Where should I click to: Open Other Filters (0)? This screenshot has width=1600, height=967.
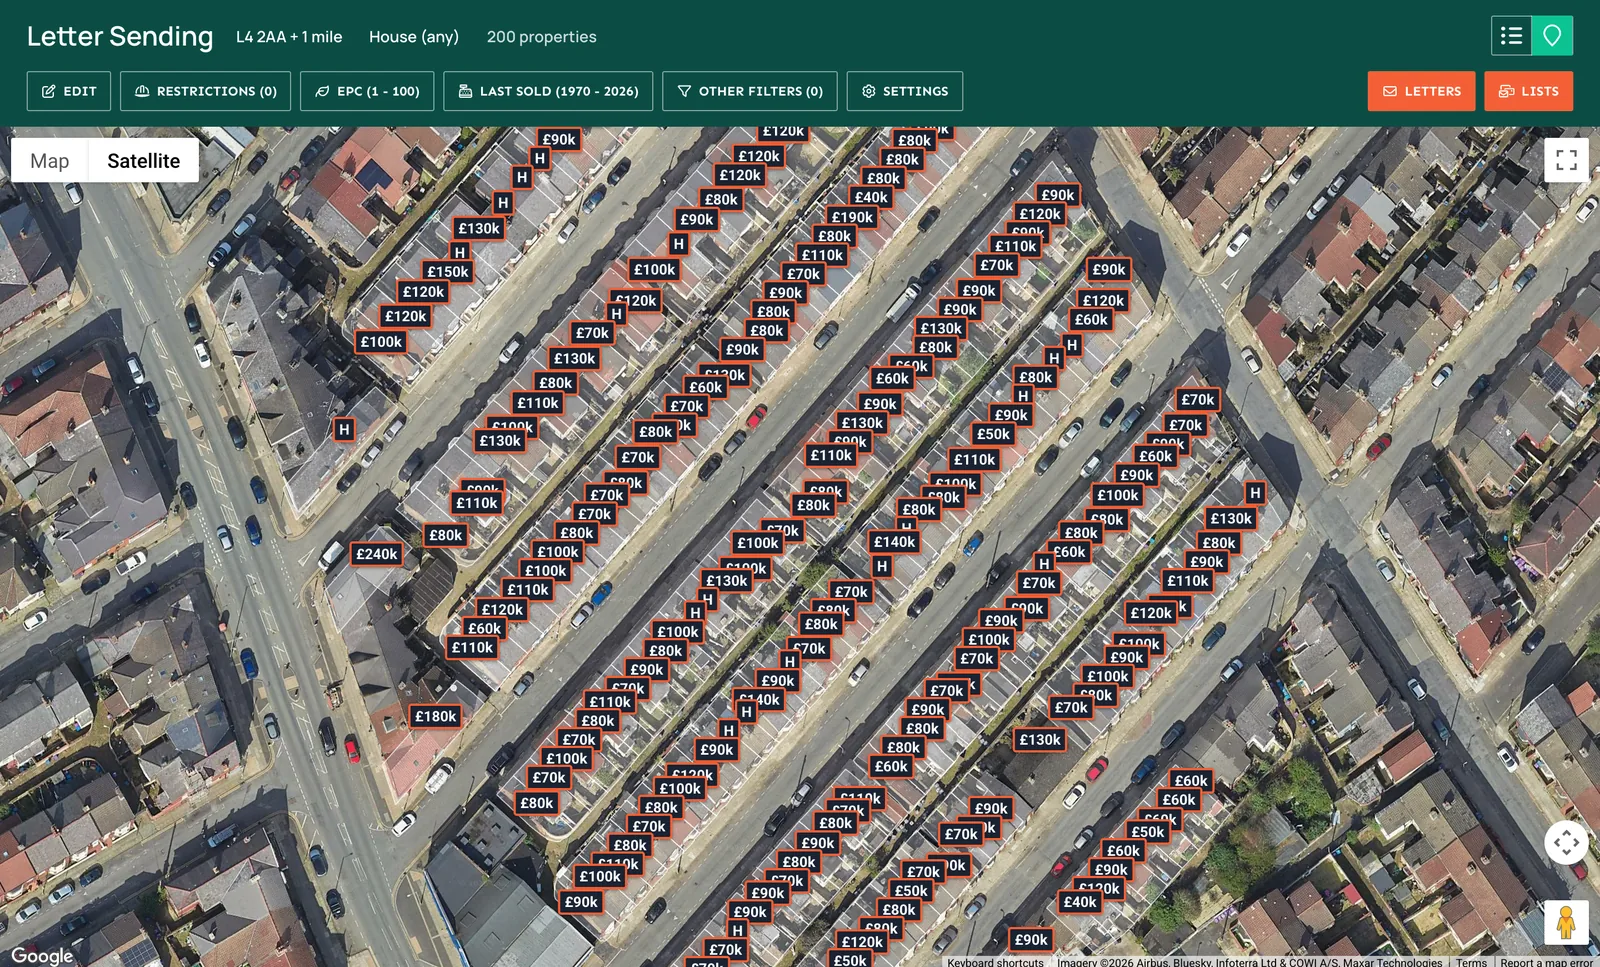[750, 91]
